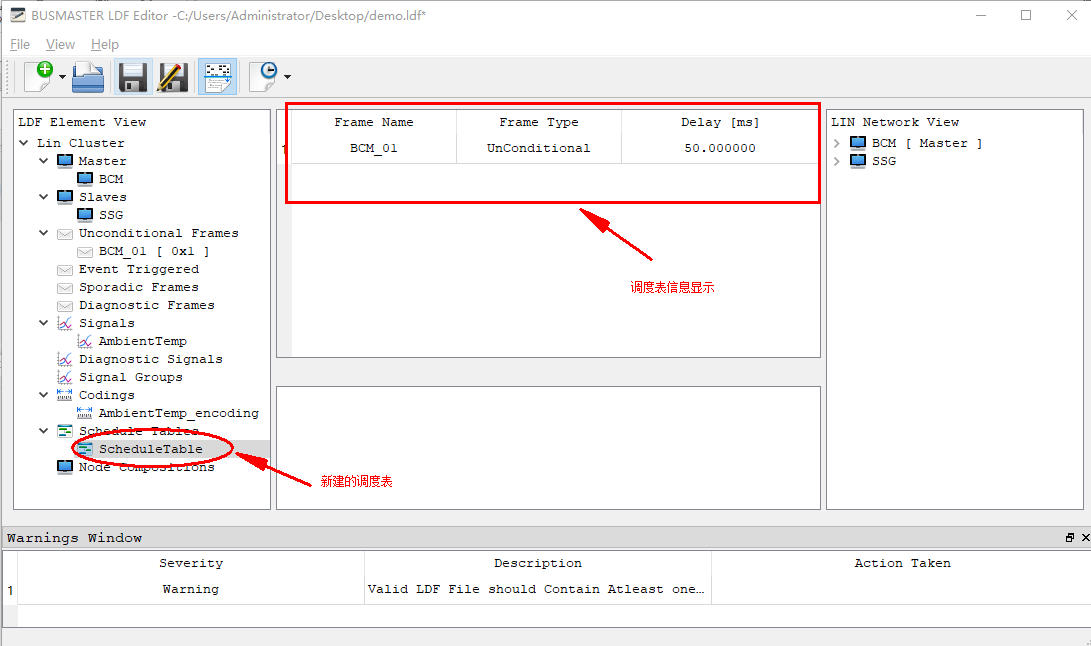Select BCM_01 [ 0x1 ] tree item
This screenshot has height=646, width=1091.
click(154, 251)
